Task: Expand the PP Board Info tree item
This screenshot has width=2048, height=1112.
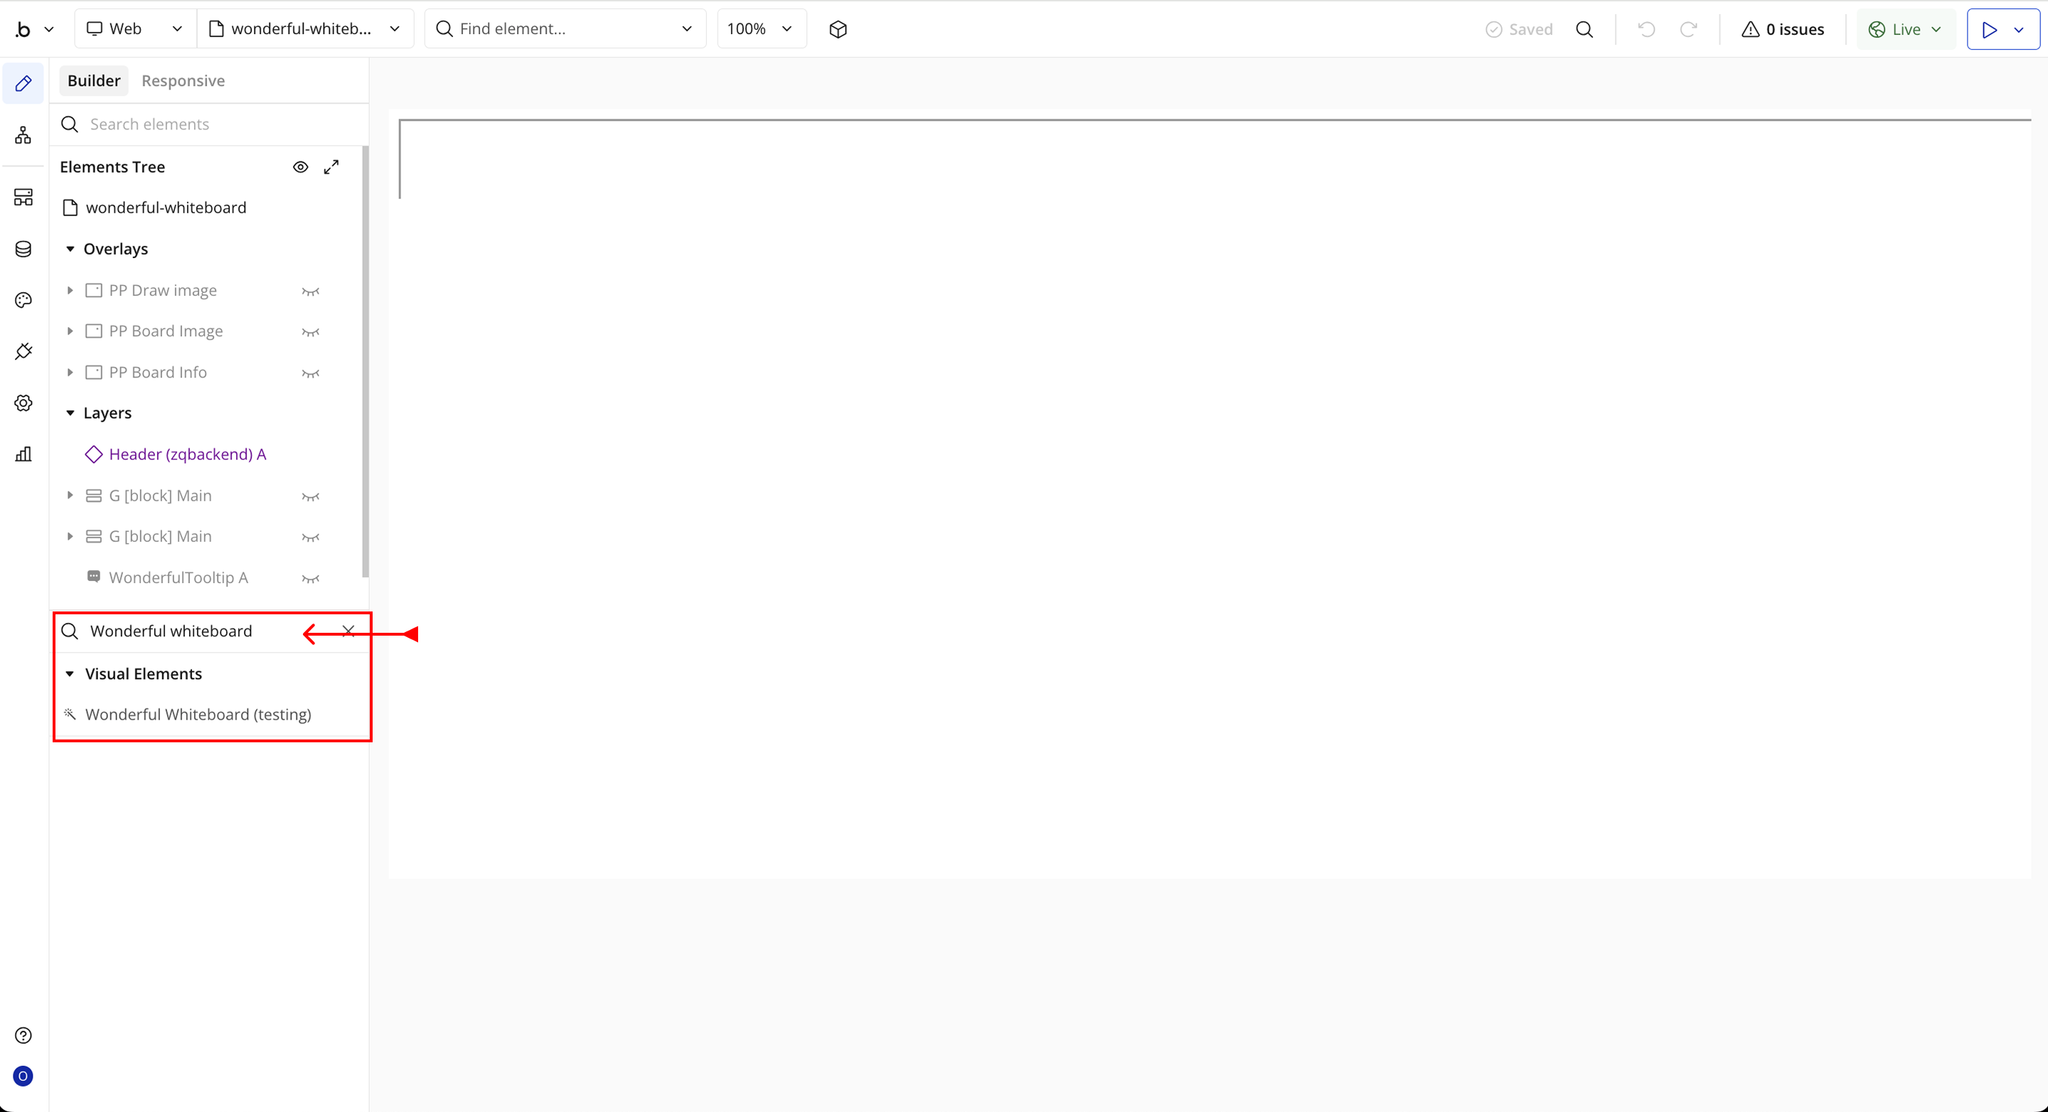Action: point(70,372)
